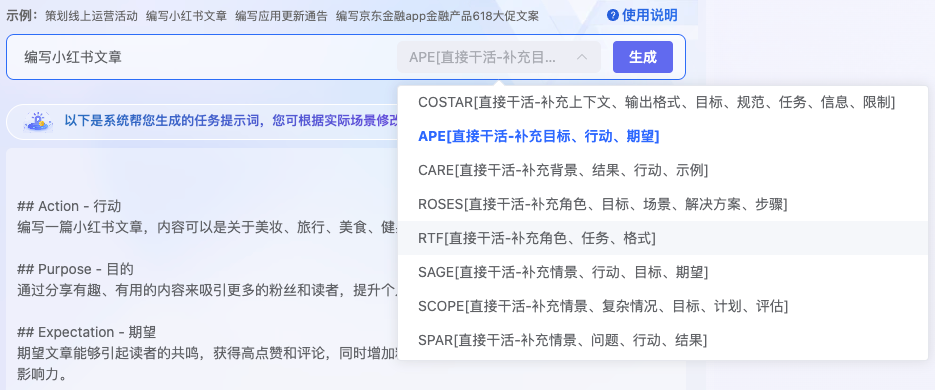Focus the task input containing 编写小红书文章
The width and height of the screenshot is (935, 390).
coord(206,57)
